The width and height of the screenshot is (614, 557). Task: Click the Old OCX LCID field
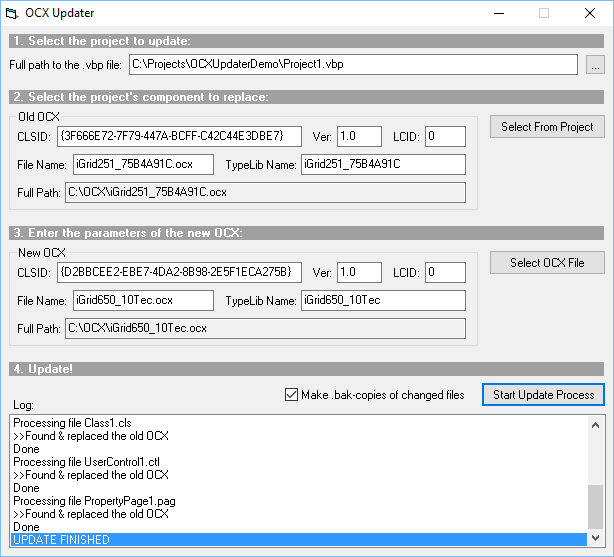coord(445,136)
